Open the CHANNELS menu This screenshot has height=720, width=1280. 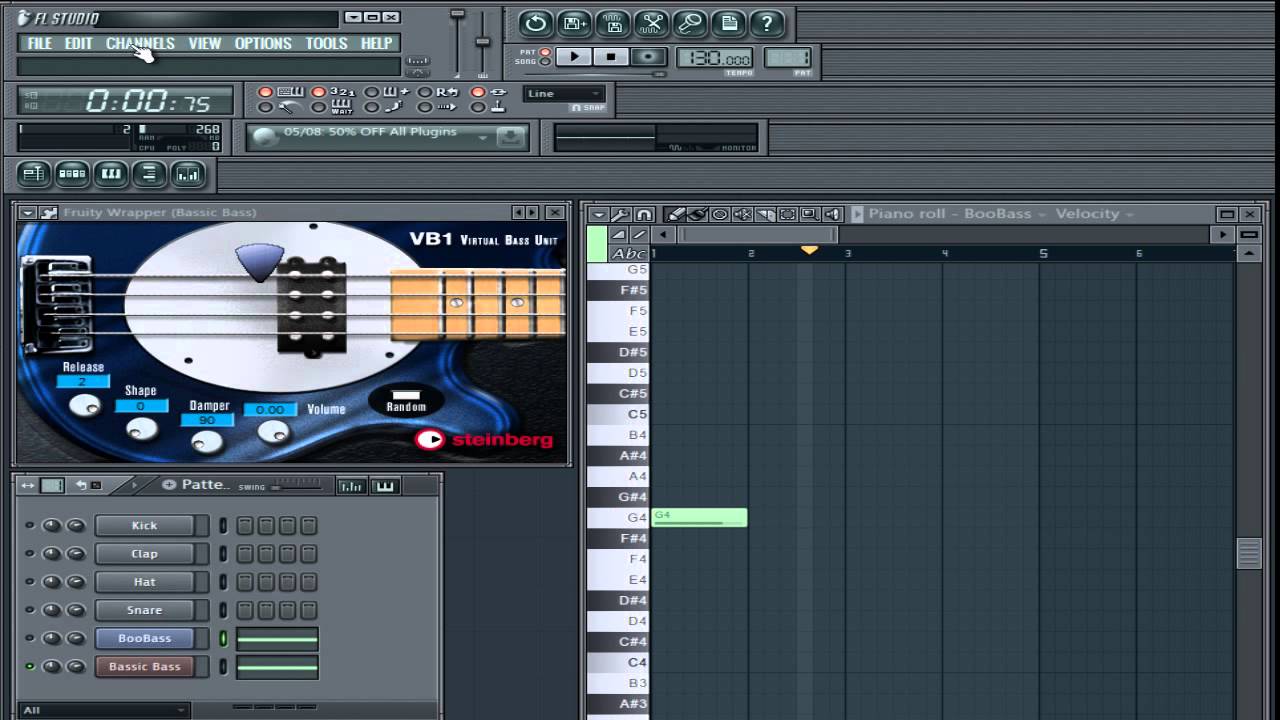coord(140,43)
